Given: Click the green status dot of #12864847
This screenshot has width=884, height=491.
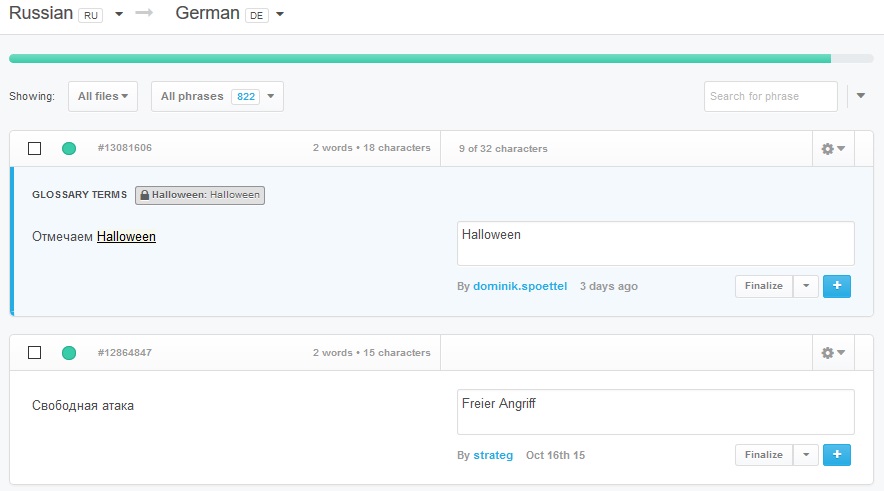Looking at the screenshot, I should point(69,353).
